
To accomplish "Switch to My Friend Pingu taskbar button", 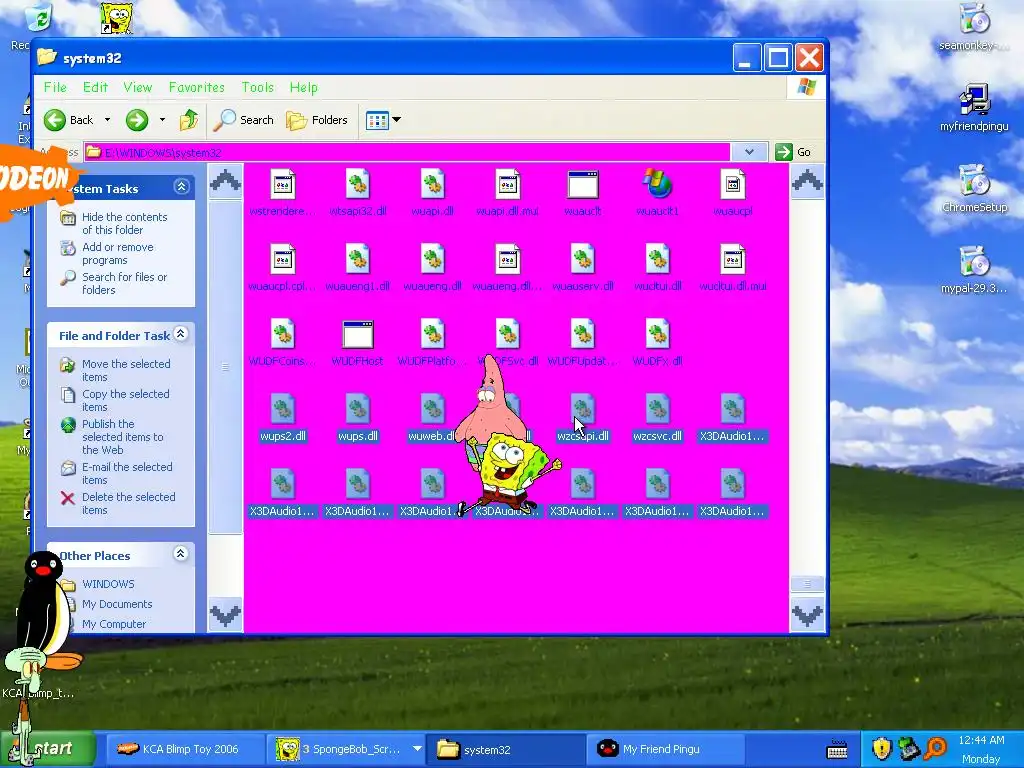I will point(665,749).
